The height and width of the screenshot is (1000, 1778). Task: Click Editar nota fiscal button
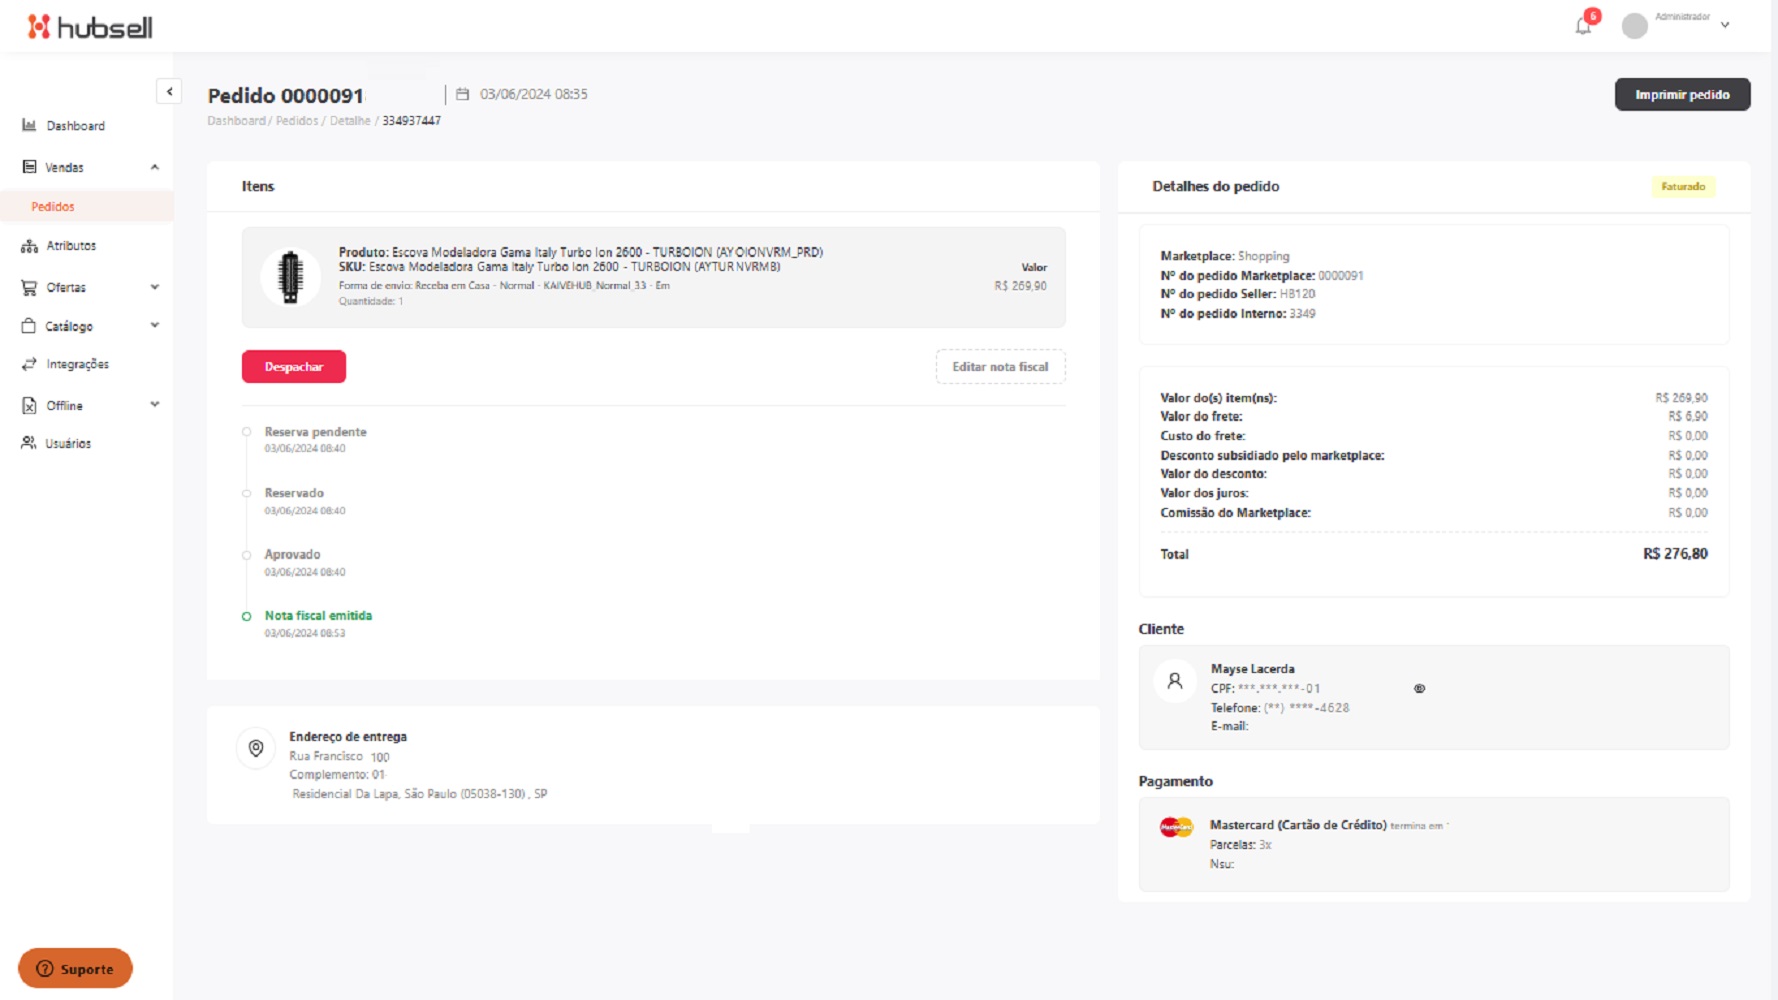[x=1000, y=367]
